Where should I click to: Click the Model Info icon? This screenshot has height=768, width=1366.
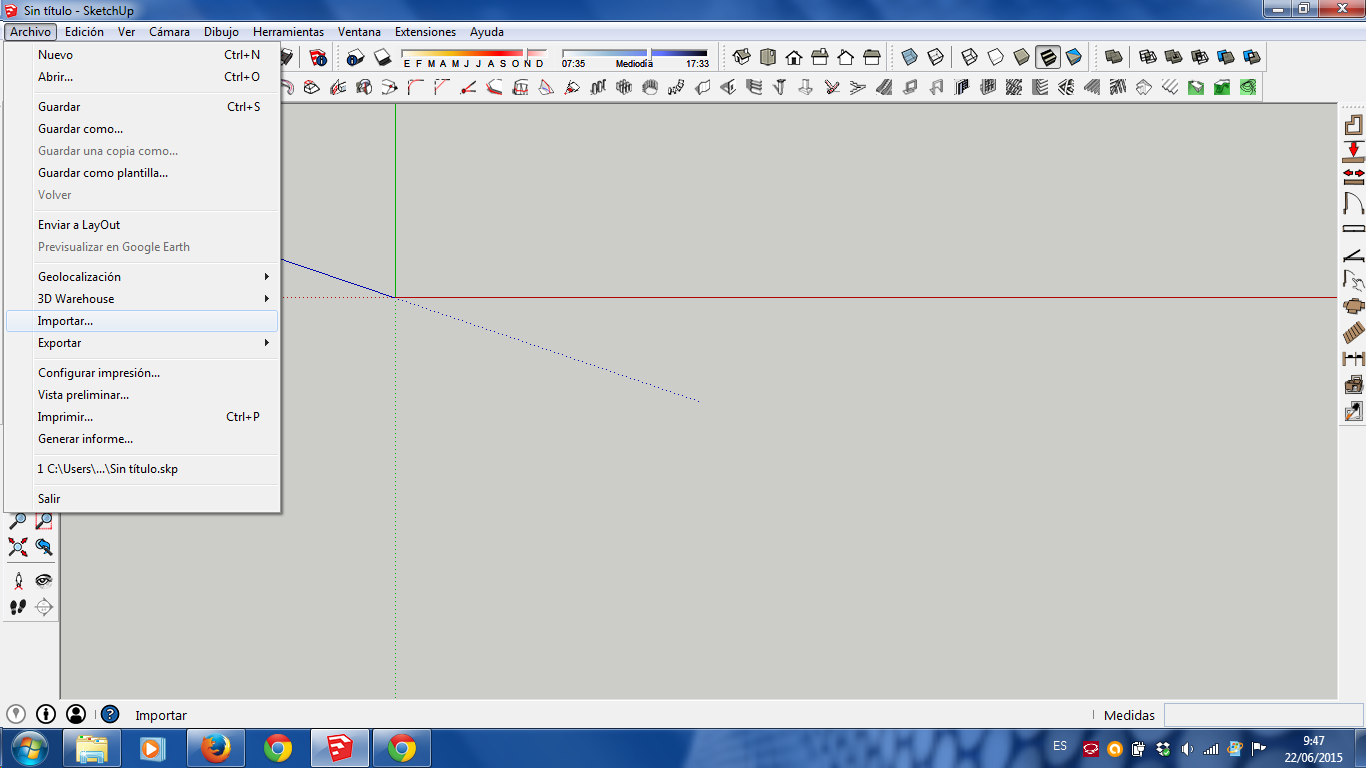[318, 57]
